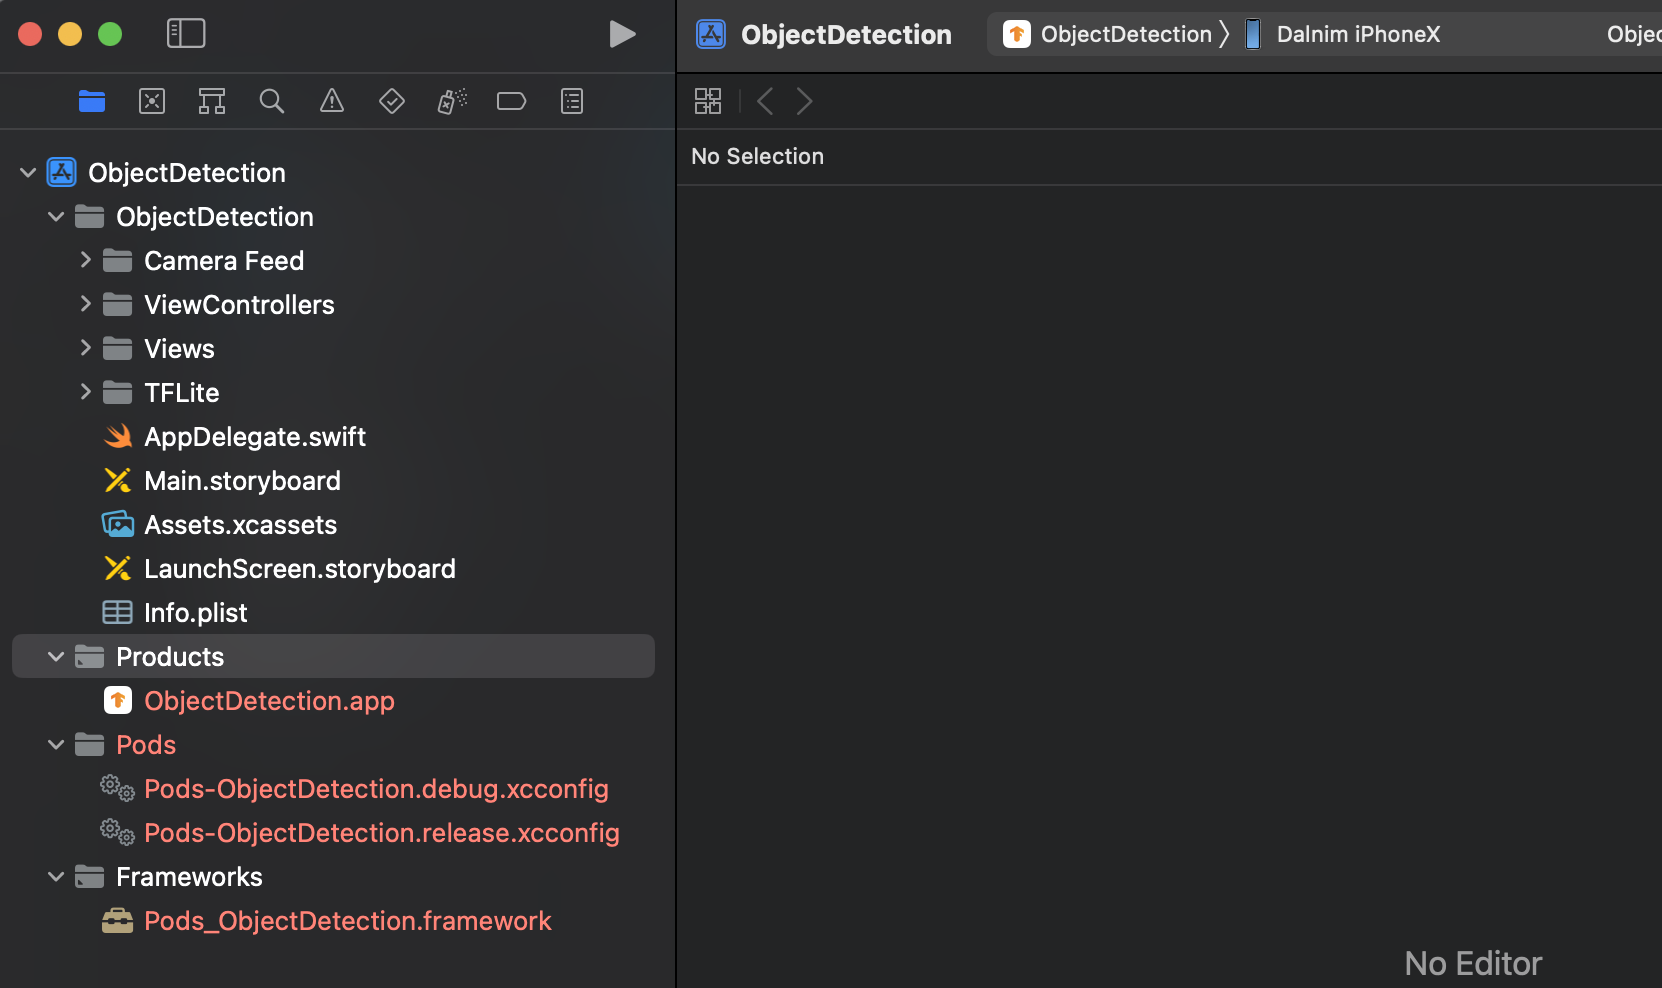Select the ObjectDetection project blueprint icon

pyautogui.click(x=62, y=172)
